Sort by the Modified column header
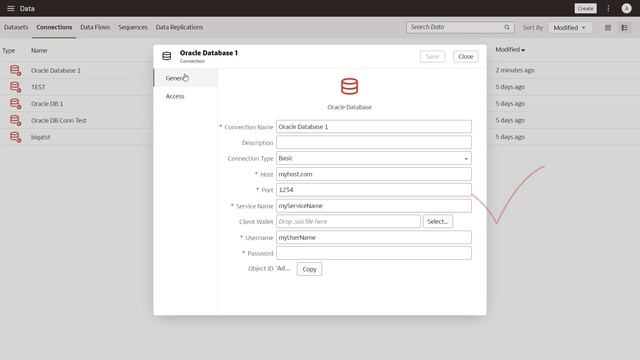Viewport: 640px width, 360px height. point(510,50)
